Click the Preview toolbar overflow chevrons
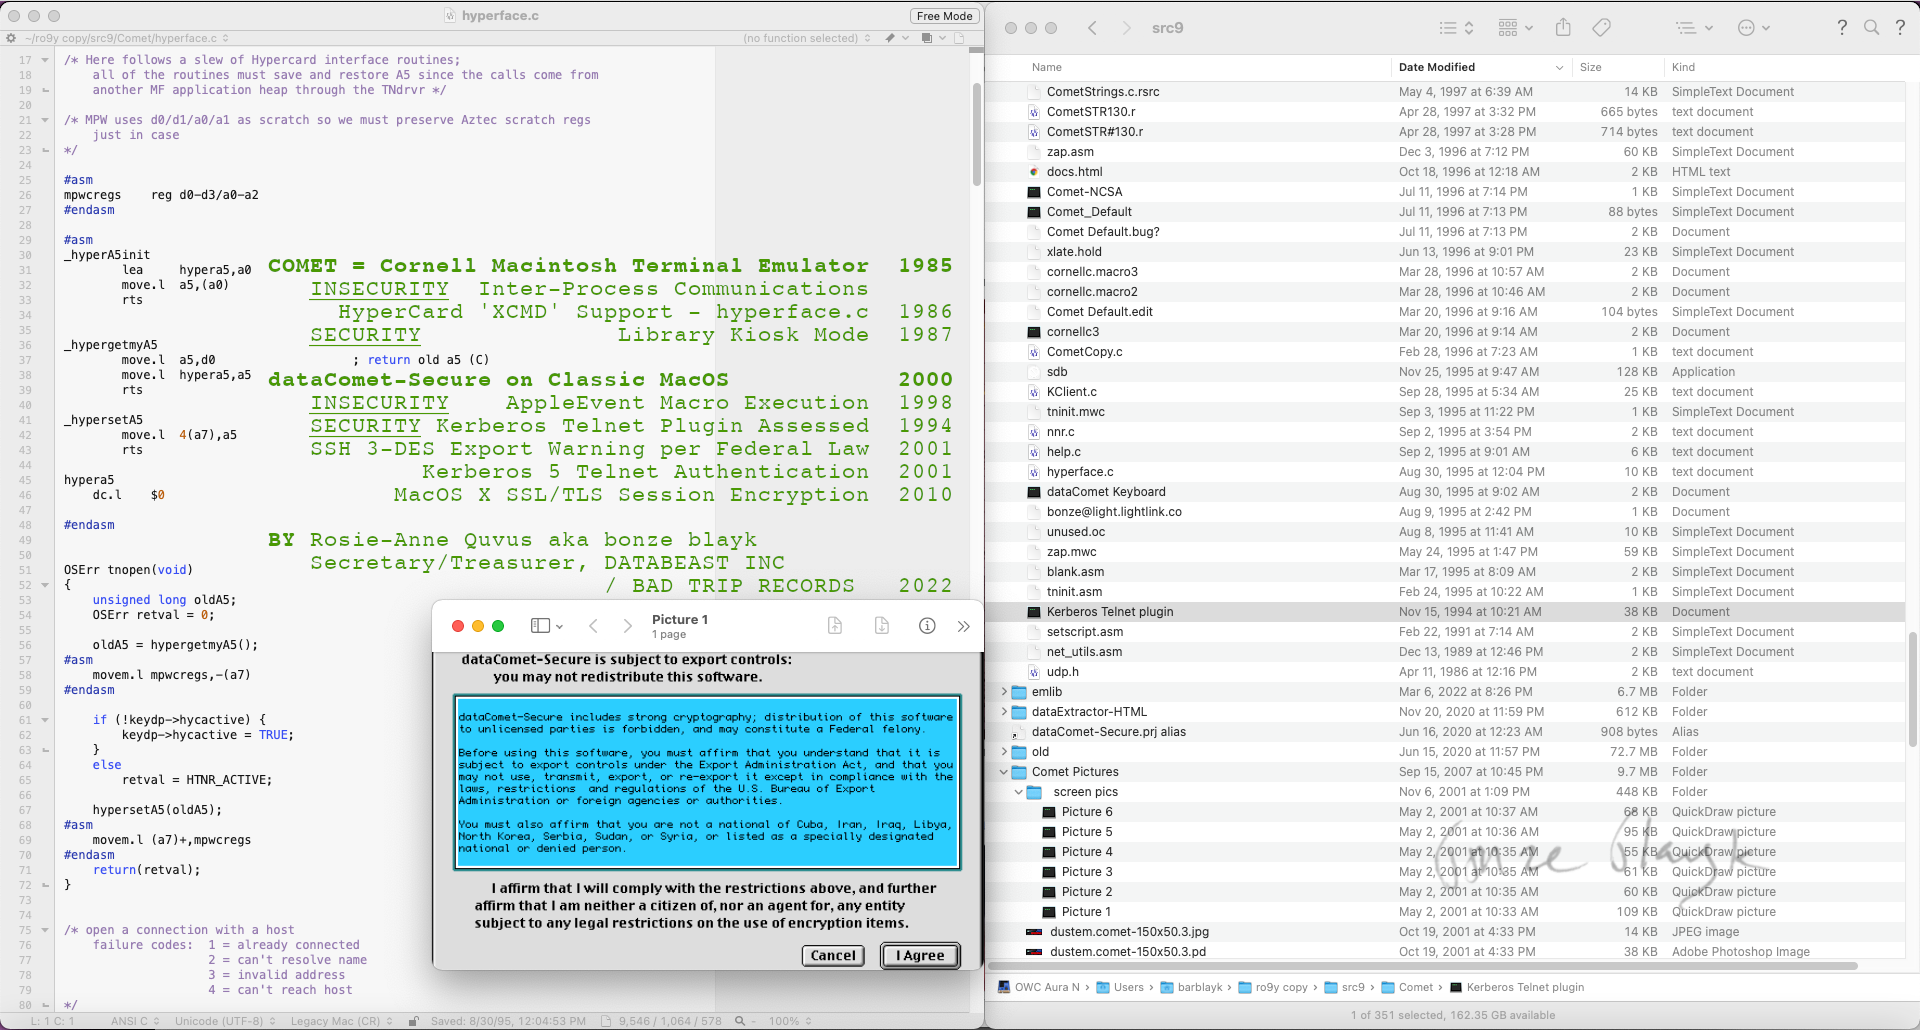 (x=963, y=626)
